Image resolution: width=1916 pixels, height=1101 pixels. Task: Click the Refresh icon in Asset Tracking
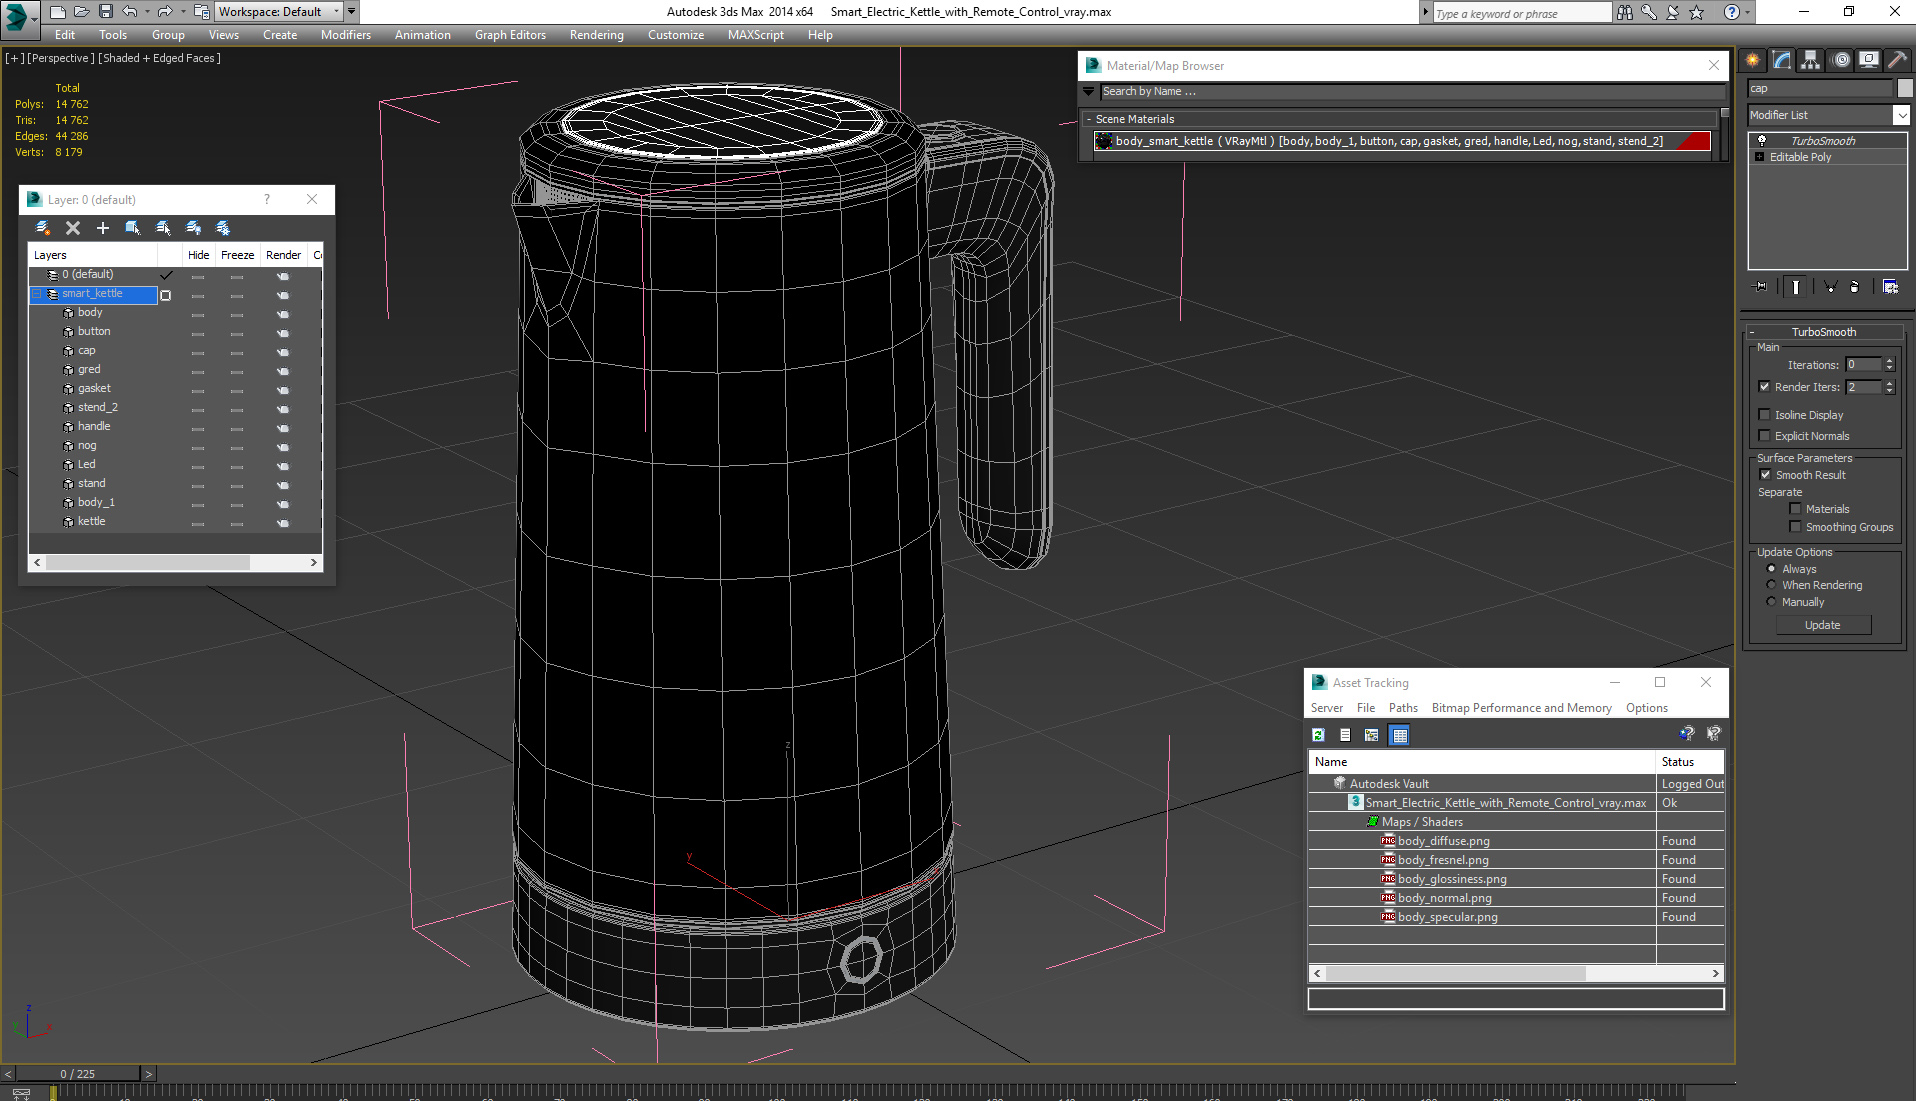click(x=1318, y=735)
